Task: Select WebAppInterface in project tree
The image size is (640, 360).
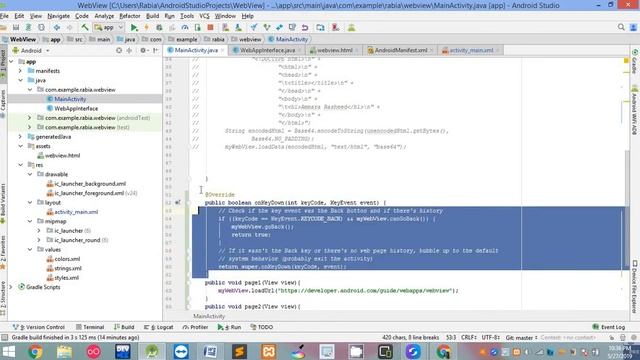Action: 76,108
